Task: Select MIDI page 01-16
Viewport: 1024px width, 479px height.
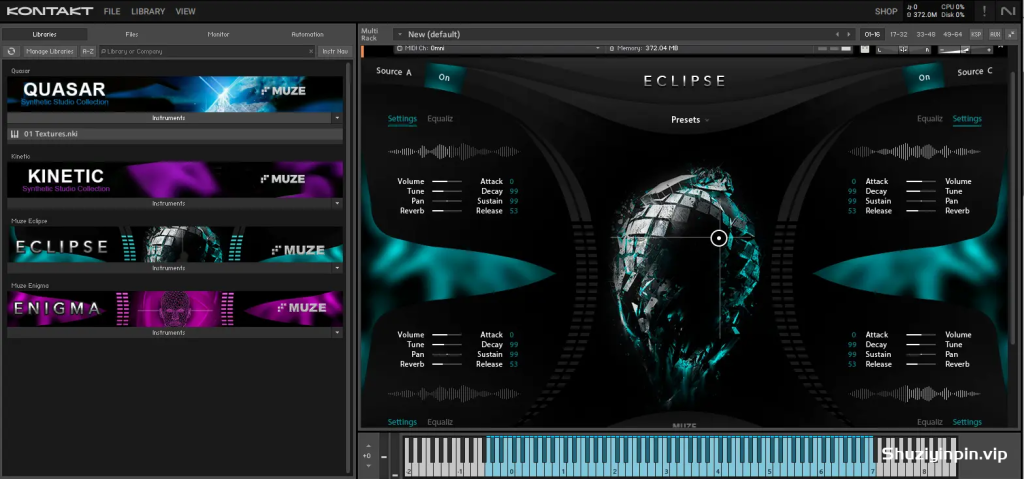Action: click(x=872, y=34)
